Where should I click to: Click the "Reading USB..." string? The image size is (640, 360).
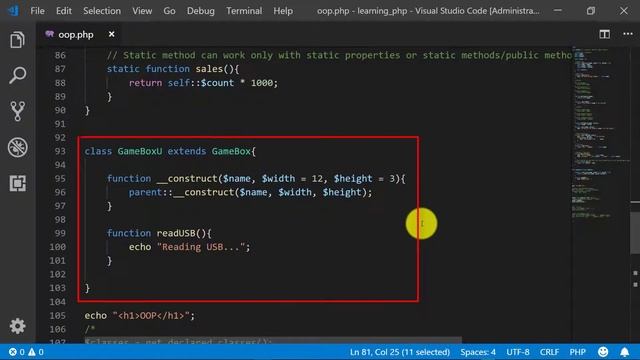pos(201,247)
